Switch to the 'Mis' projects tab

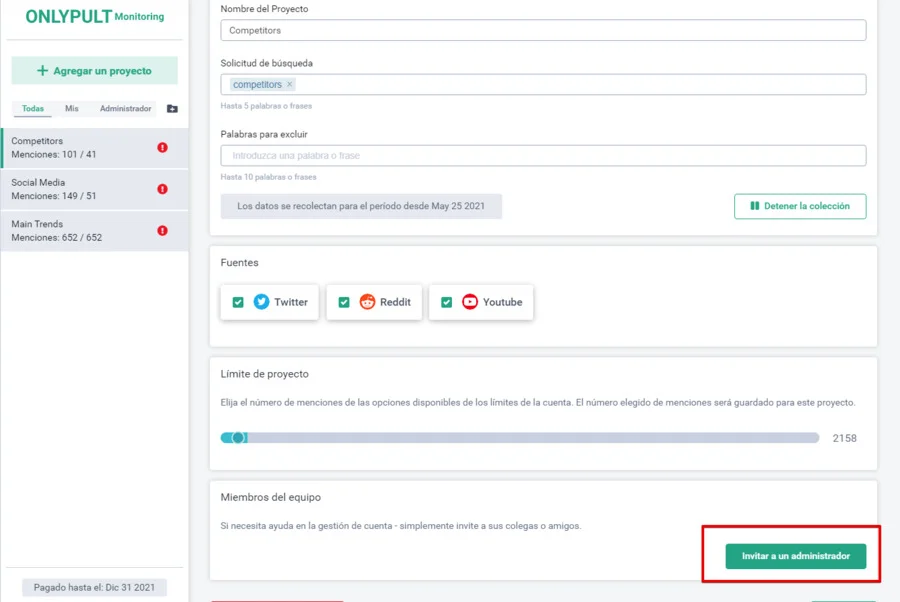72,109
